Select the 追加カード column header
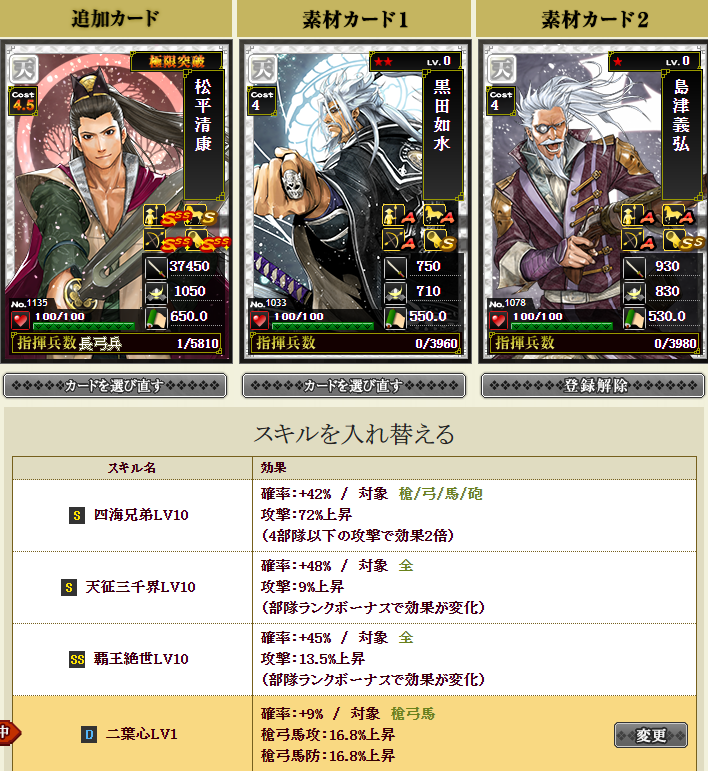Screen dimensions: 708x771 [116, 19]
